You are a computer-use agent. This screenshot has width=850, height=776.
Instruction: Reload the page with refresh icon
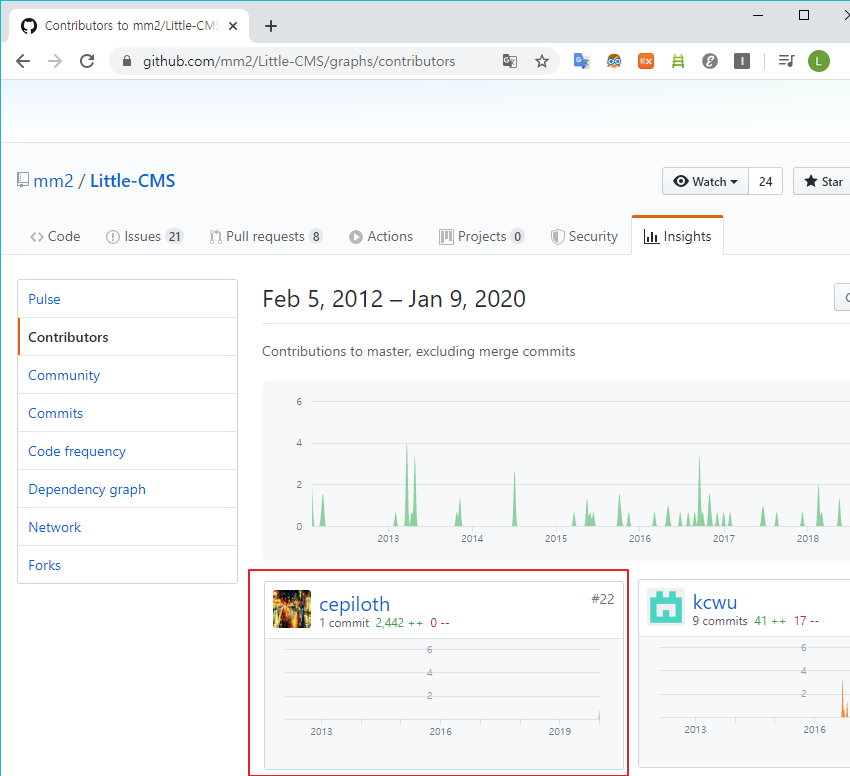click(x=87, y=61)
